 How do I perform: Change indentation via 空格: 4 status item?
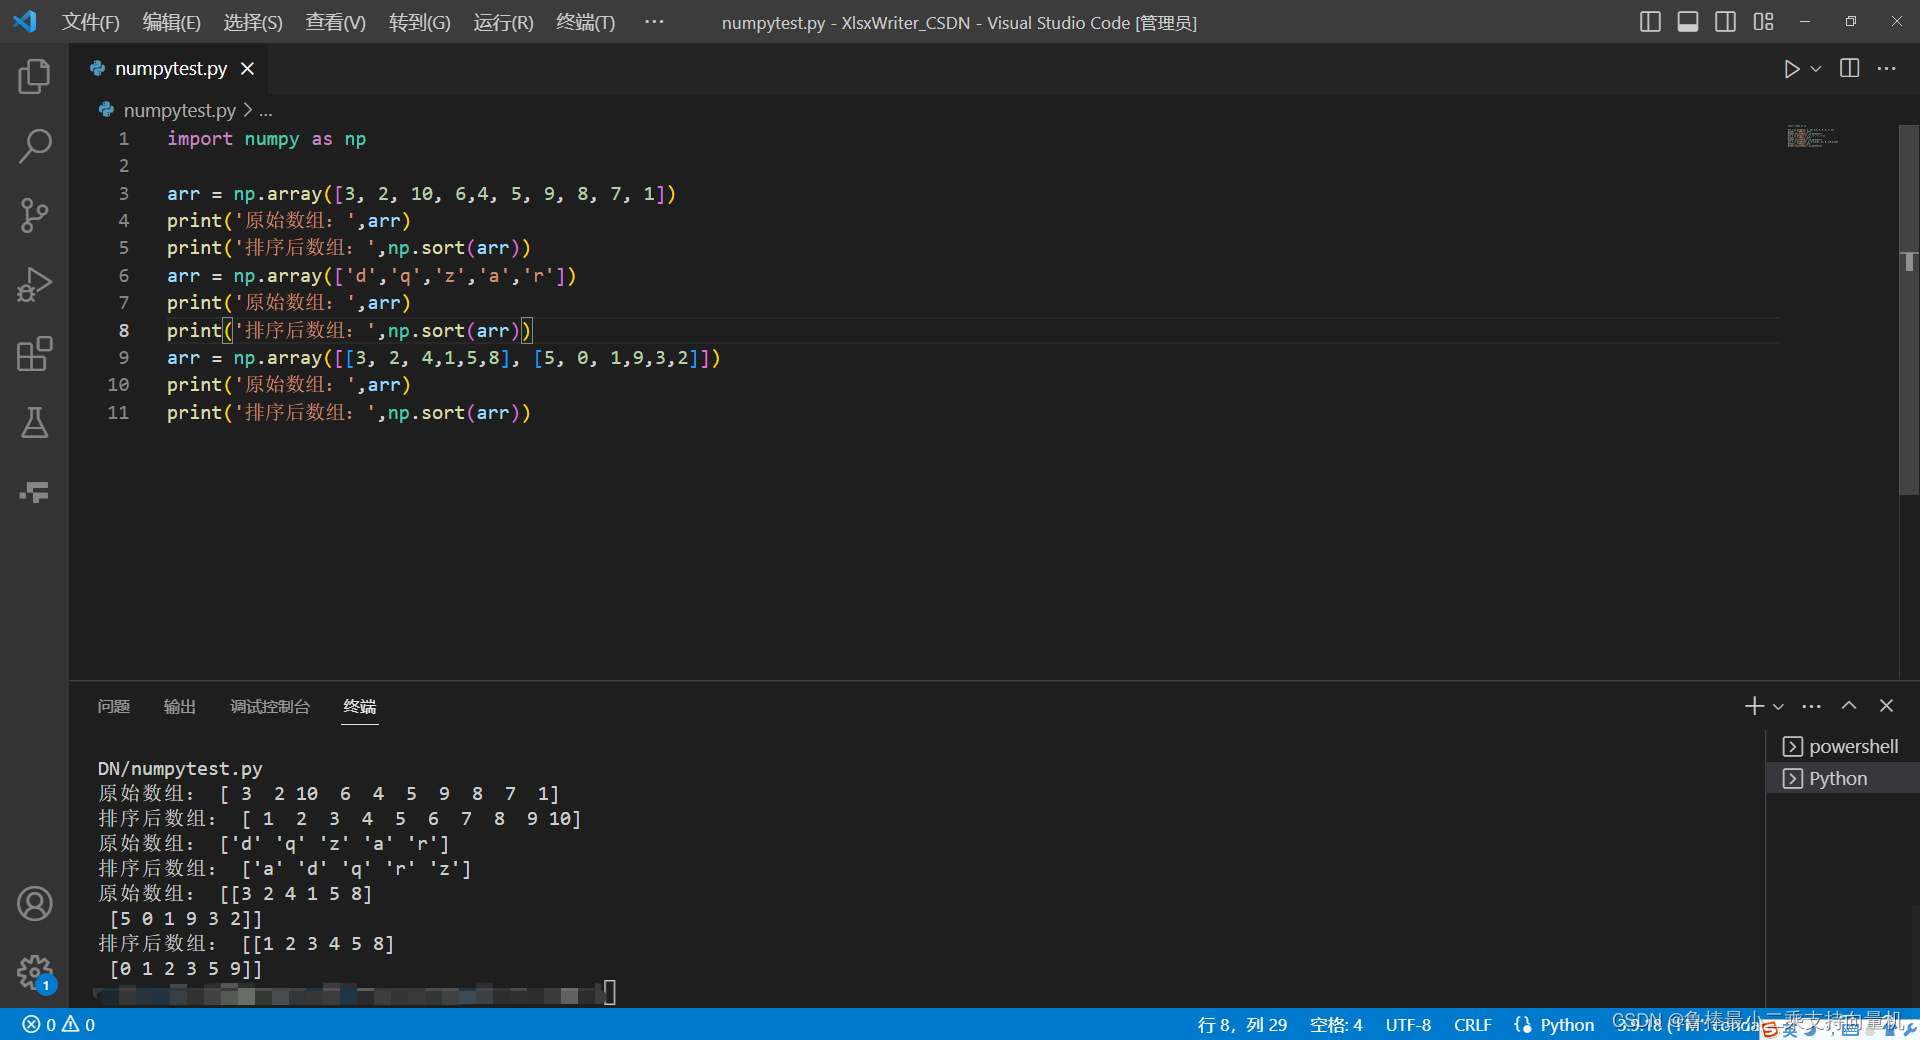[1336, 1025]
